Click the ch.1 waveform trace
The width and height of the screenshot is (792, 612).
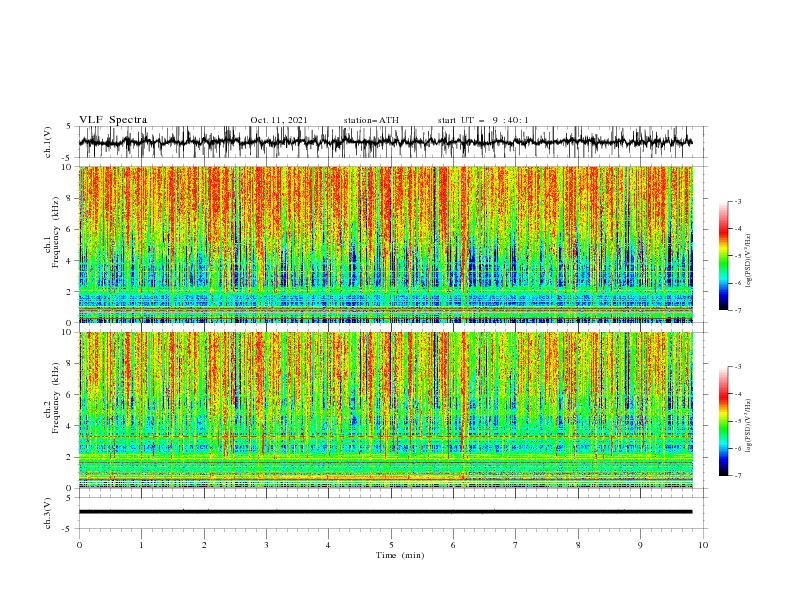pyautogui.click(x=385, y=142)
